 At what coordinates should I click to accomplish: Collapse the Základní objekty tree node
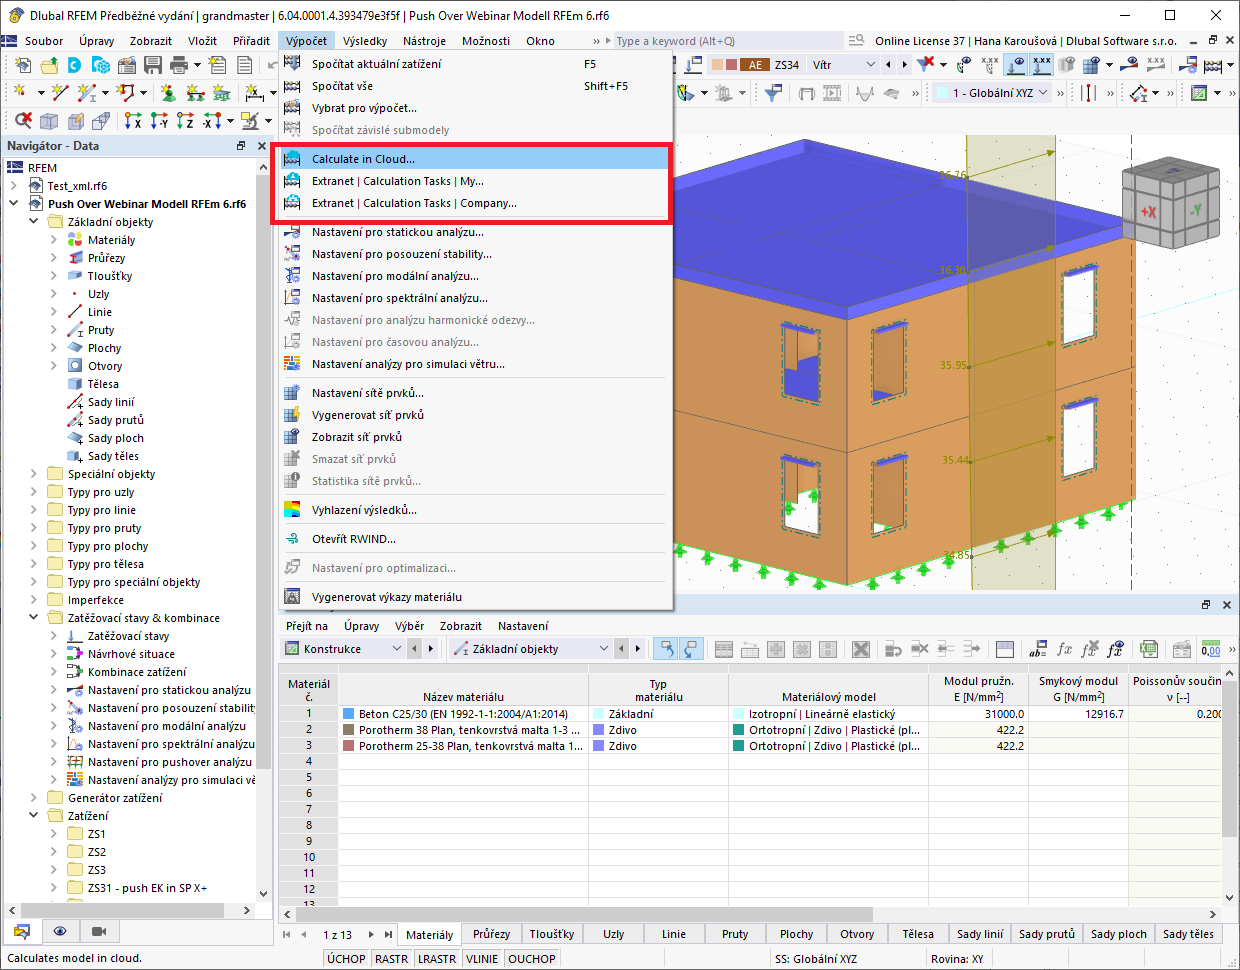pos(34,222)
